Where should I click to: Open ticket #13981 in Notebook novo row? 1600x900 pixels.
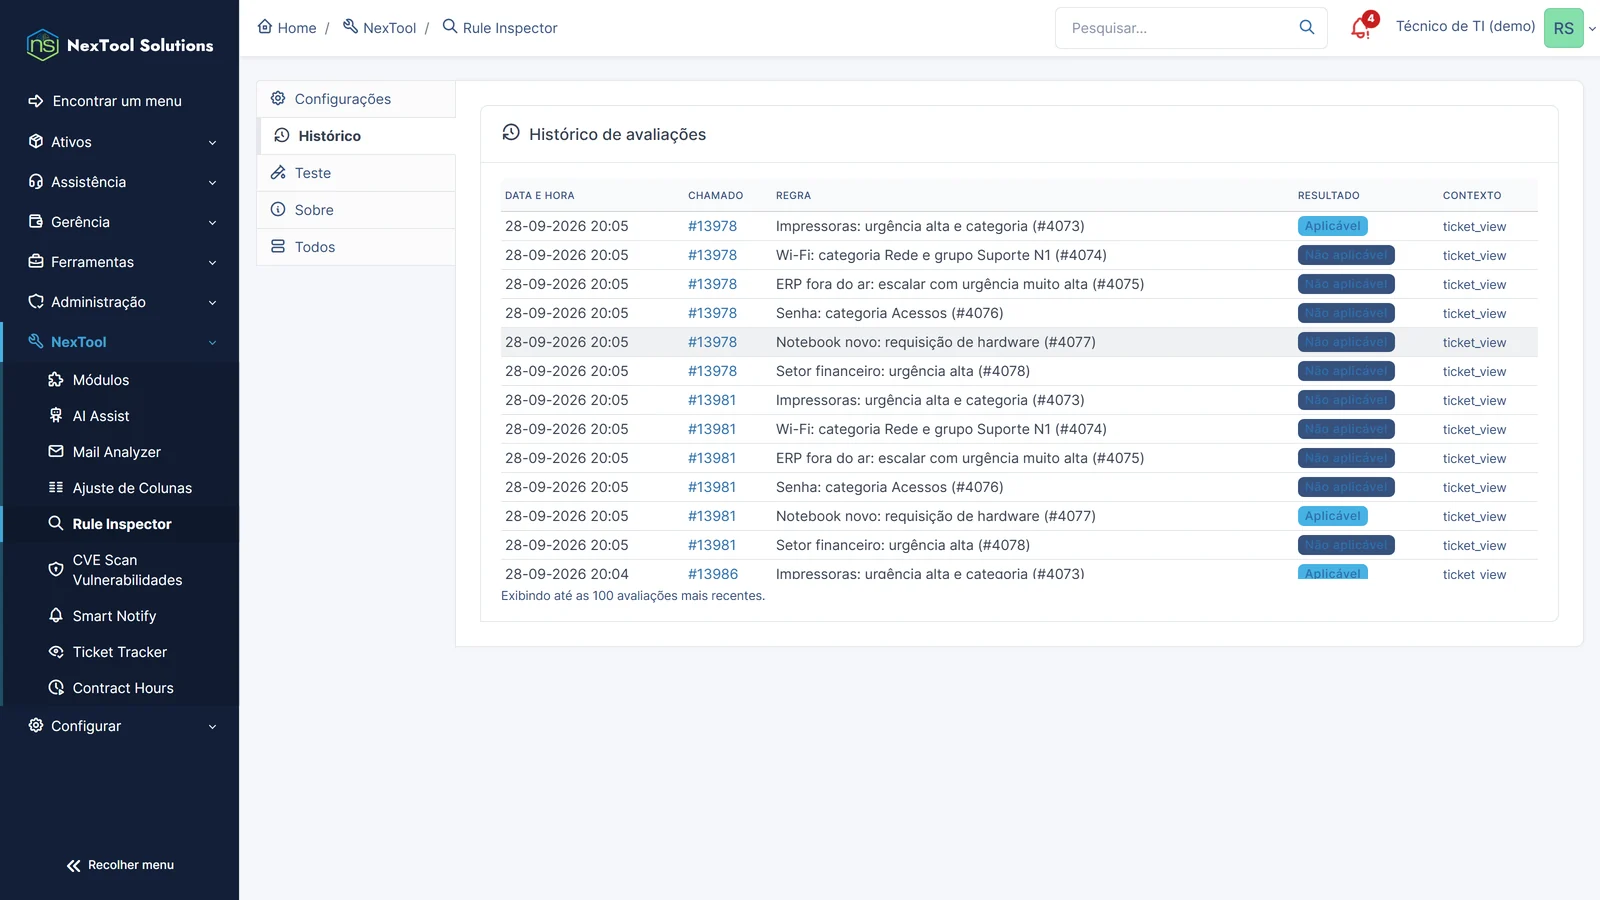[712, 516]
